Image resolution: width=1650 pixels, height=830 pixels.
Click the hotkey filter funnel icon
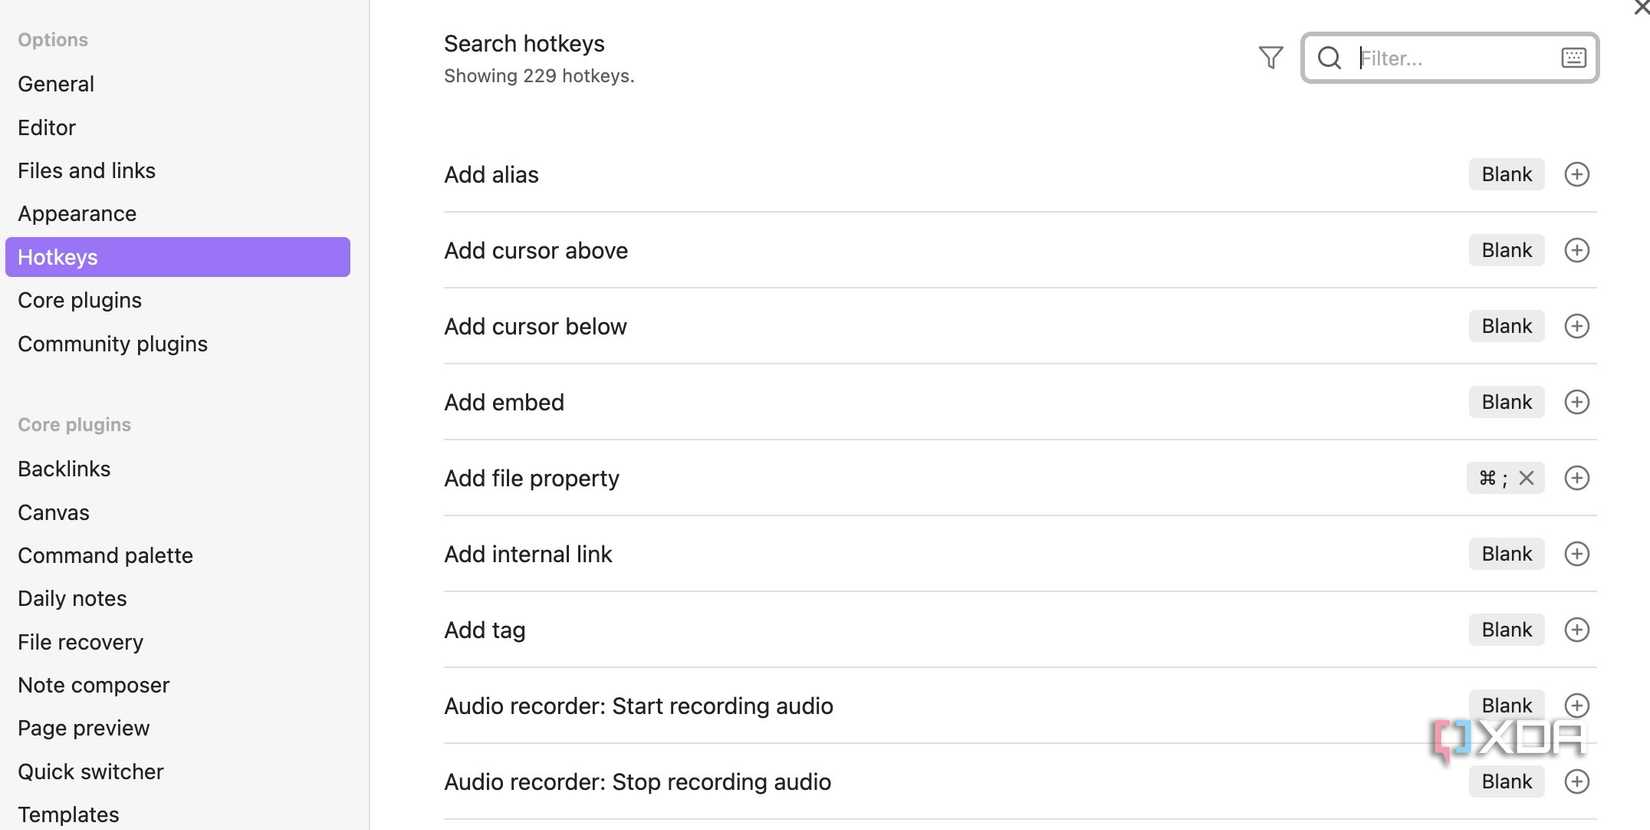[x=1270, y=58]
